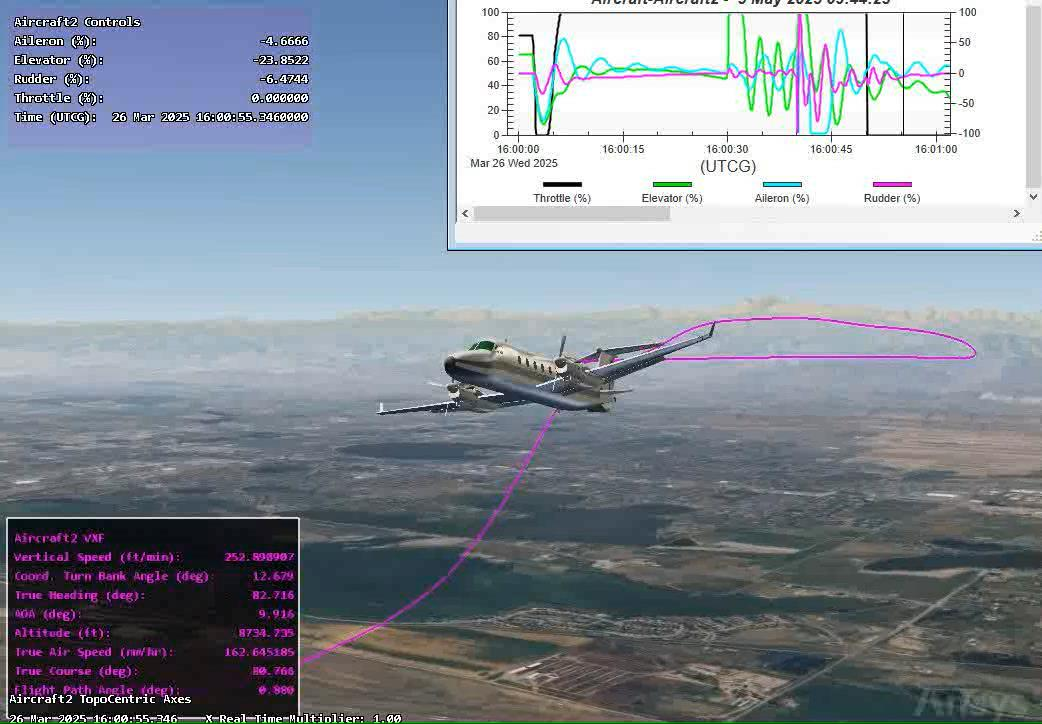Click the graph's vertical scrollbar down arrow
The height and width of the screenshot is (724, 1042).
(1033, 197)
